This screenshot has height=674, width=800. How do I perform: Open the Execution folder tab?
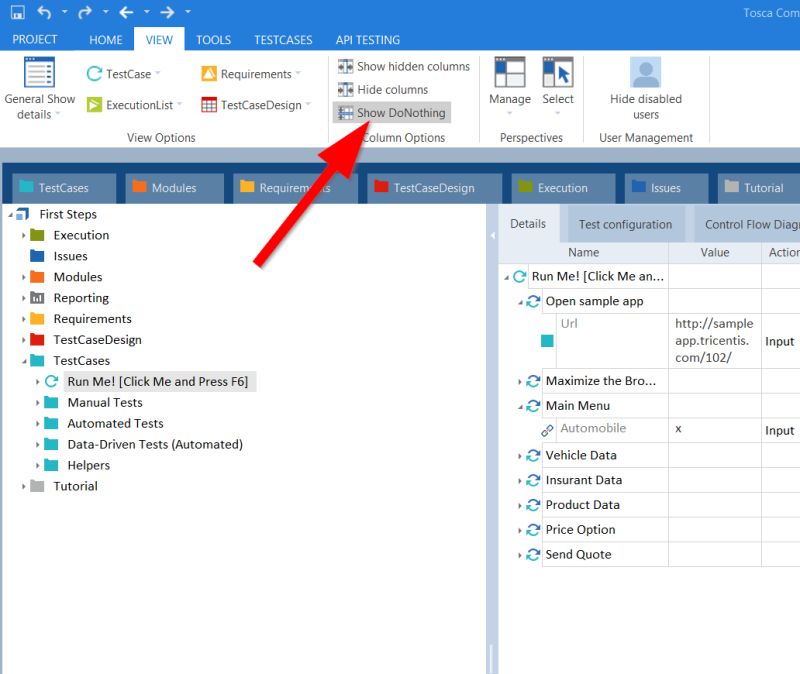click(x=563, y=188)
